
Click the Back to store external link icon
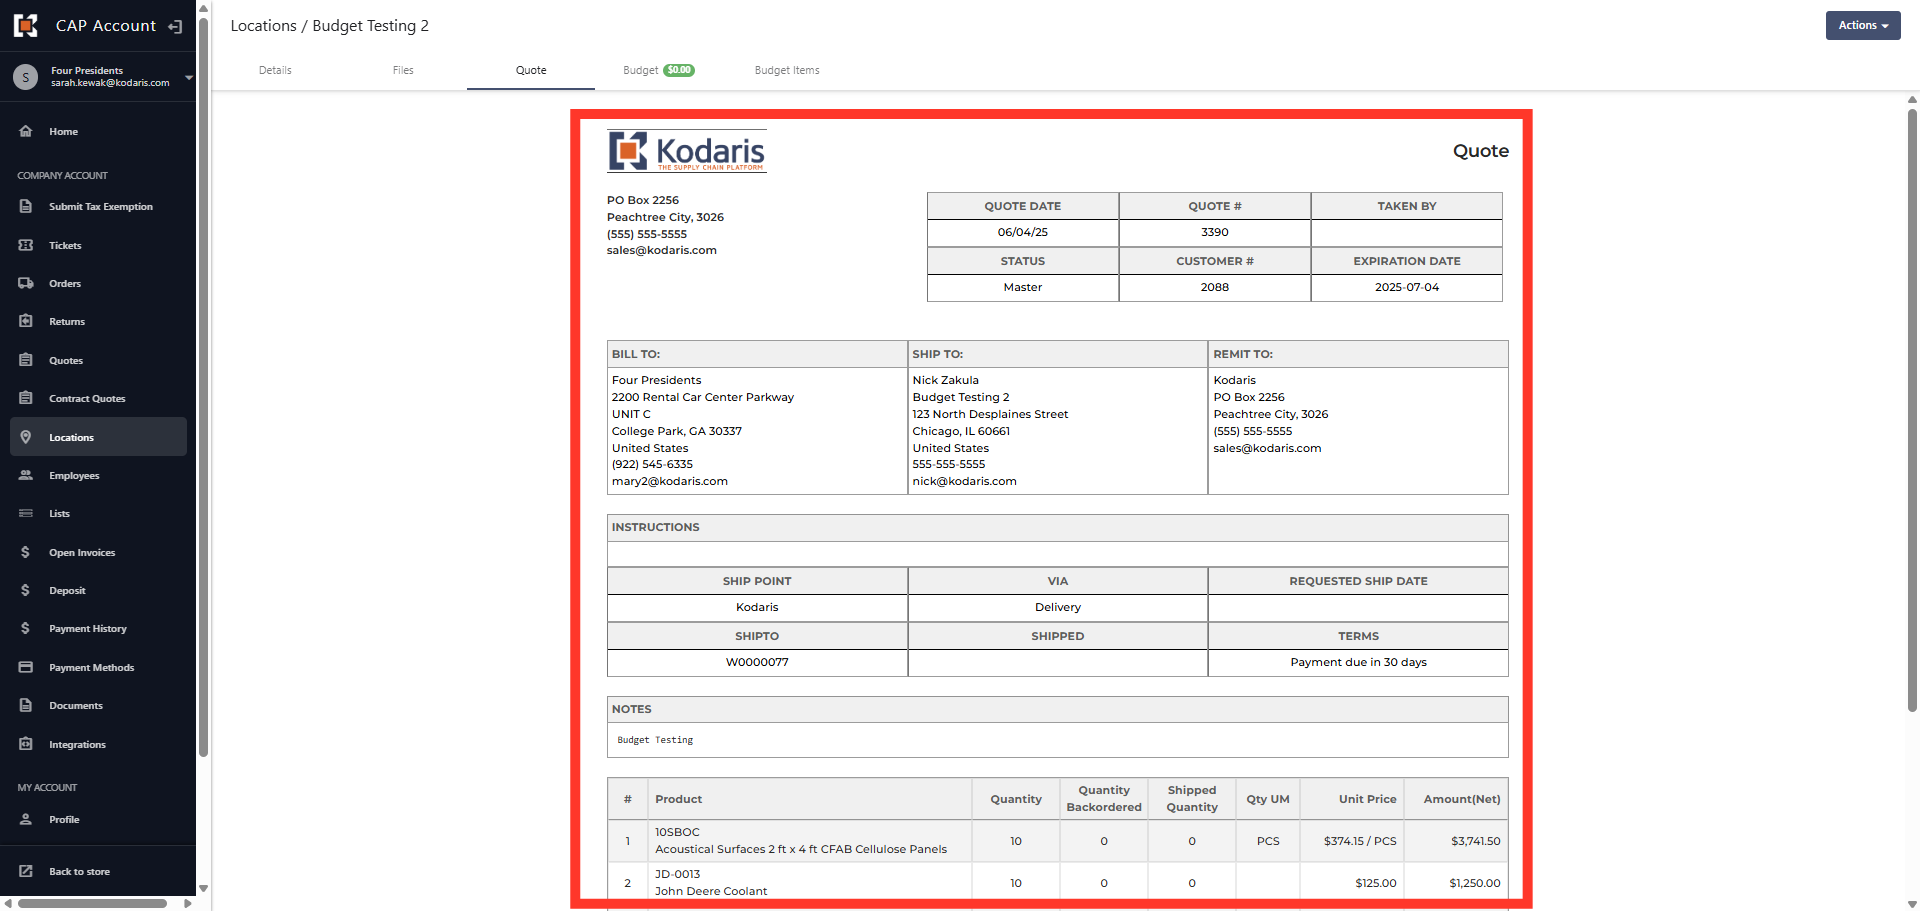click(x=26, y=871)
